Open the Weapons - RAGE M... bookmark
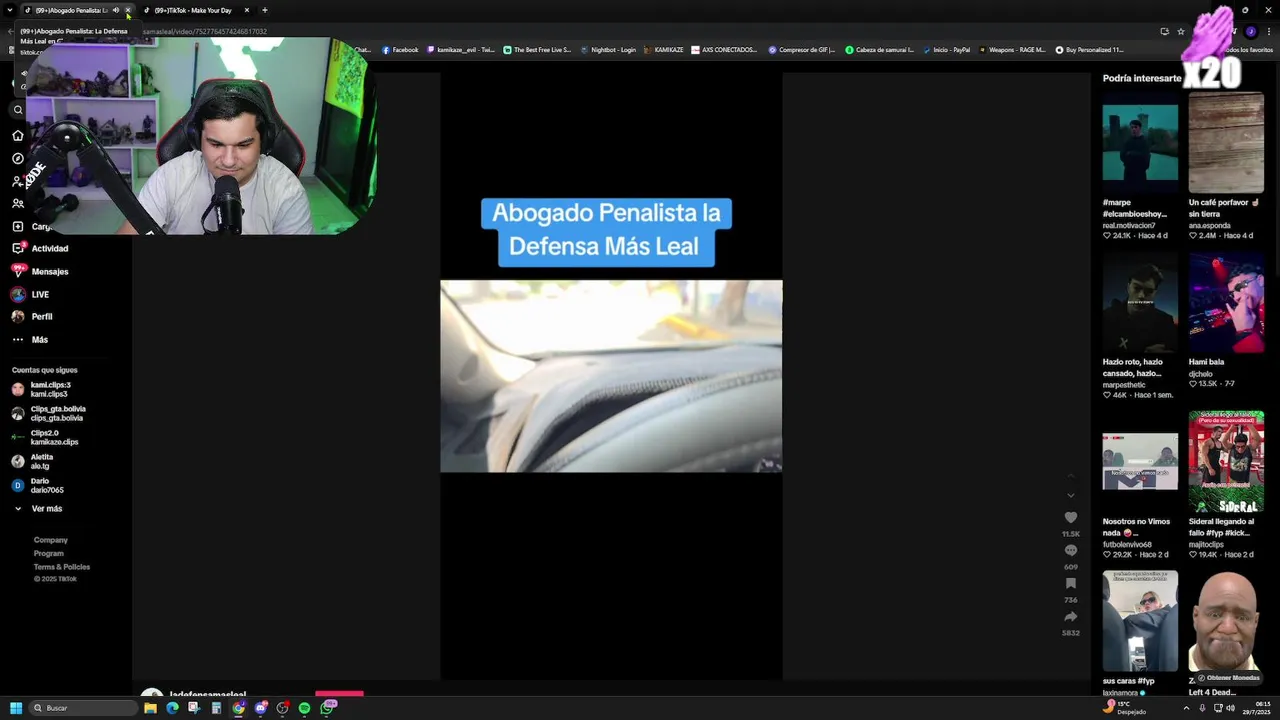 point(1012,49)
